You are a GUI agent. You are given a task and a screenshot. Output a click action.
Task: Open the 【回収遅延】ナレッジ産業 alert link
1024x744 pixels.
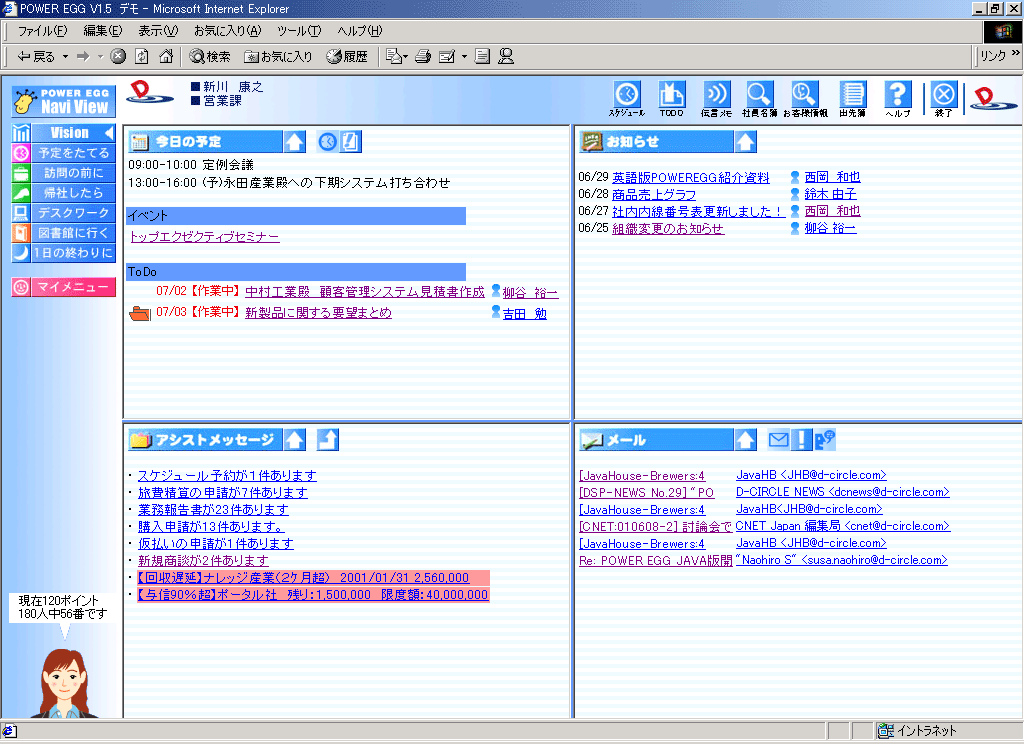[x=303, y=578]
